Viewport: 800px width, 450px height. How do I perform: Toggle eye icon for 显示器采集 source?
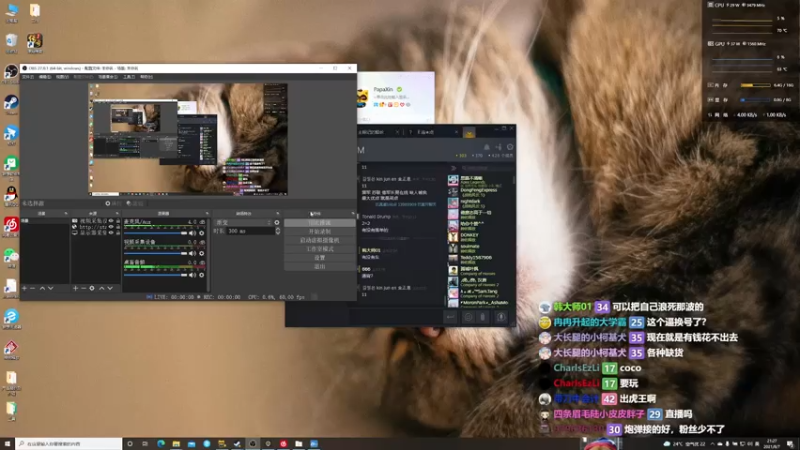[x=111, y=233]
